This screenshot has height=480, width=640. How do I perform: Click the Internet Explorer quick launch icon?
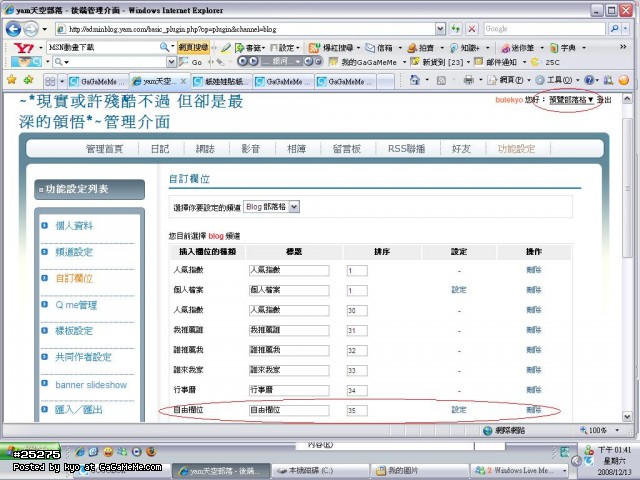(80, 452)
